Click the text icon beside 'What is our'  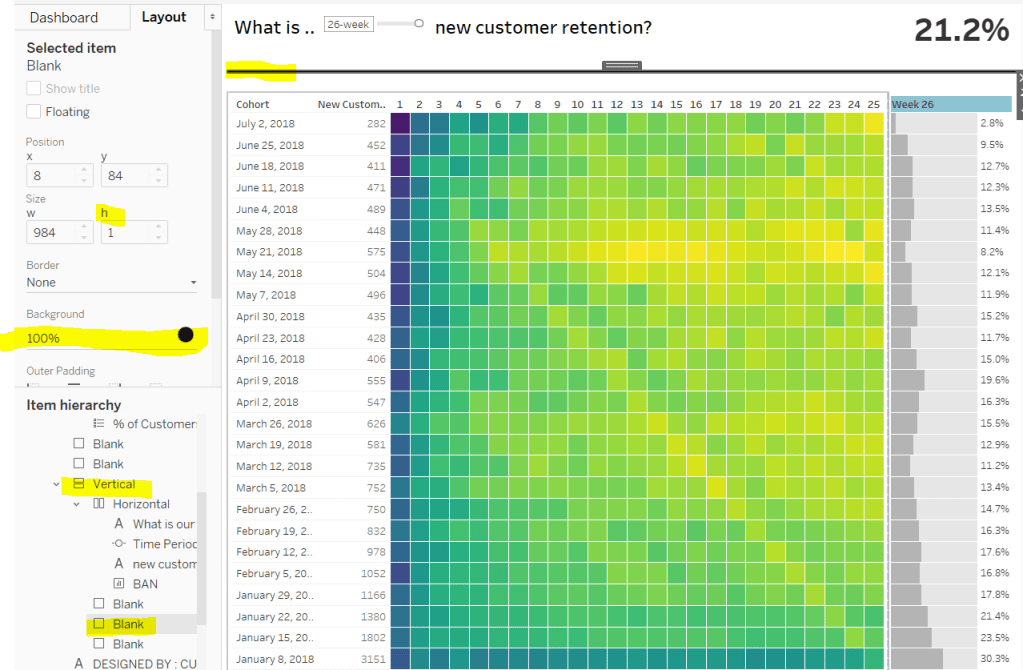(119, 524)
